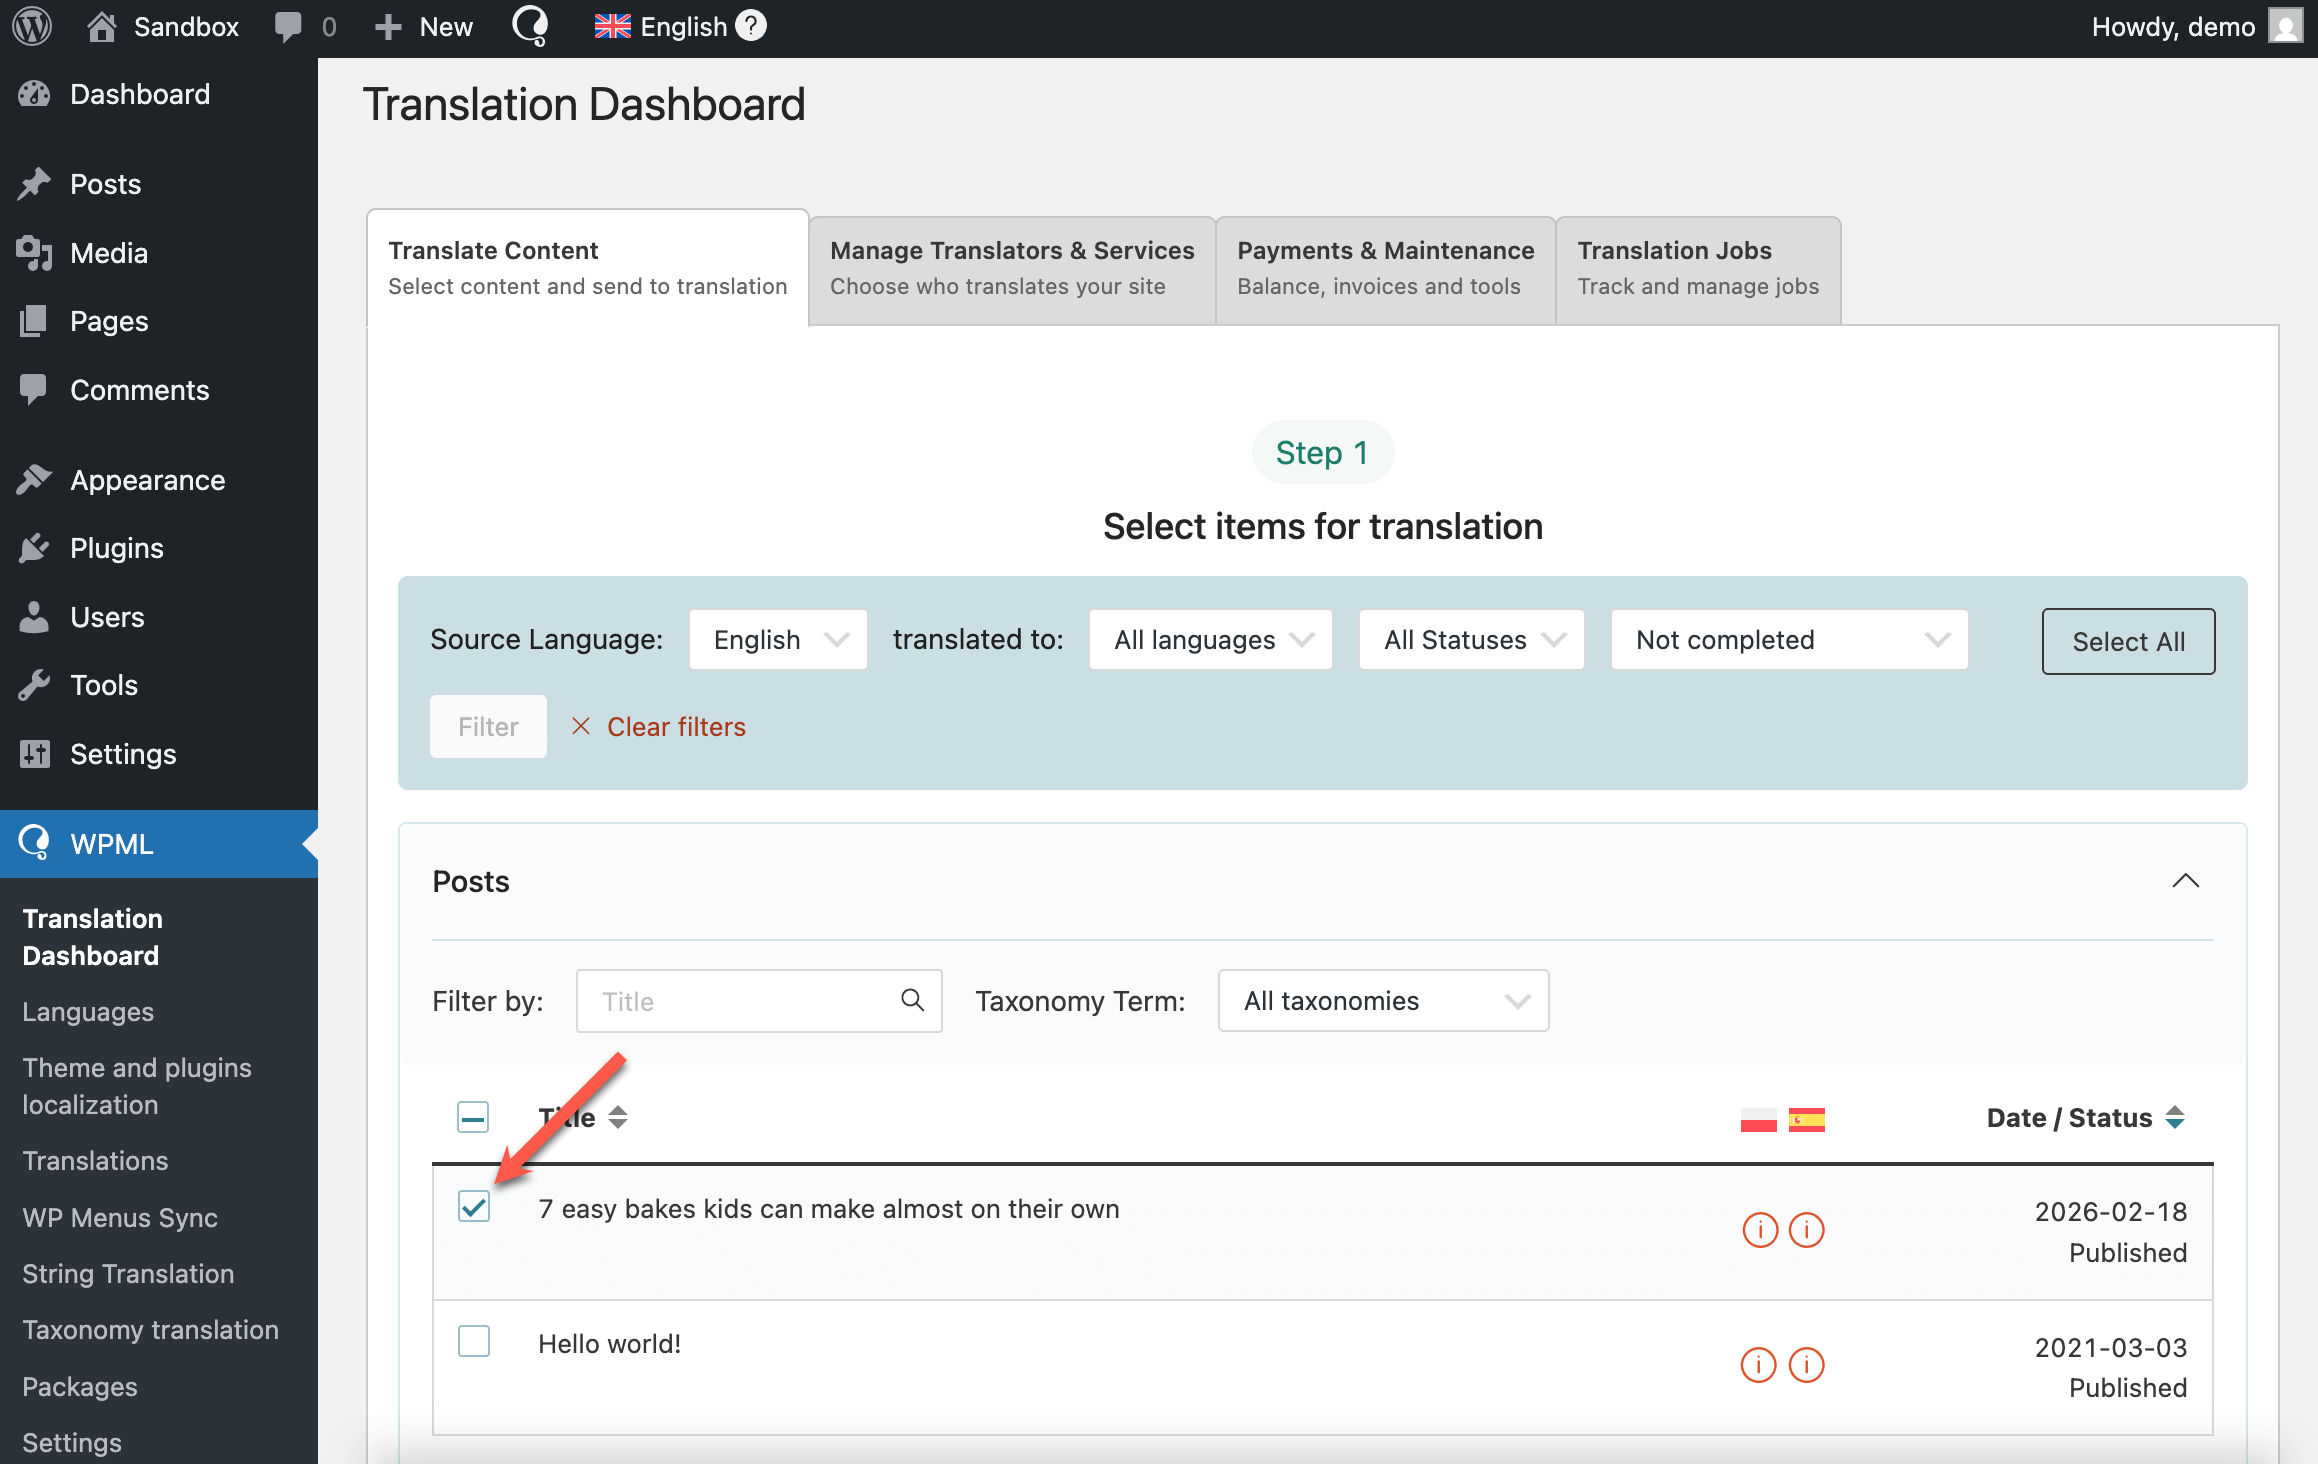The image size is (2318, 1464).
Task: Collapse the Posts section chevron
Action: click(2186, 881)
